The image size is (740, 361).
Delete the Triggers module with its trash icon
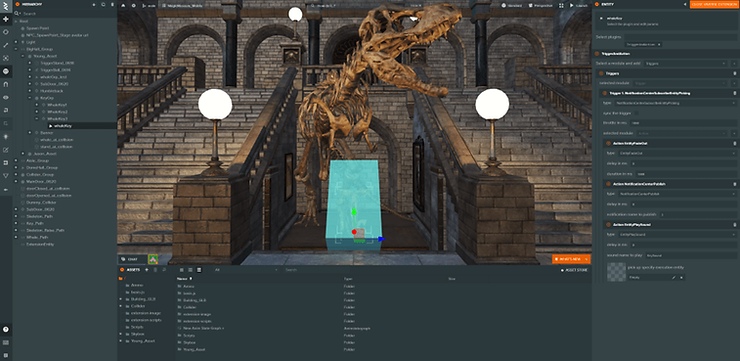tap(734, 73)
